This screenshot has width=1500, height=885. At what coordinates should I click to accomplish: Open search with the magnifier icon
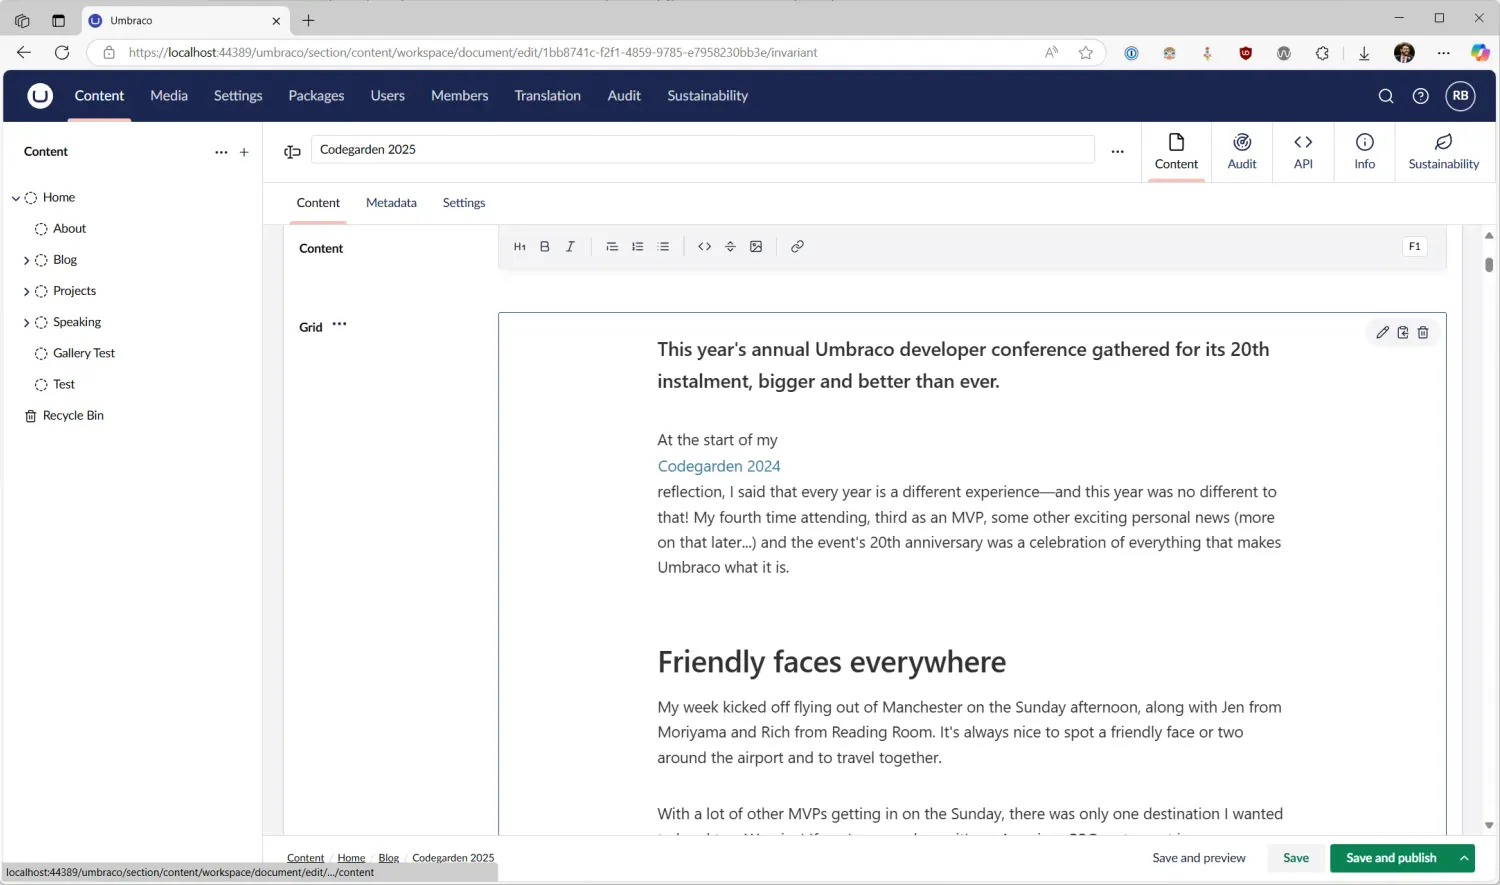tap(1386, 96)
